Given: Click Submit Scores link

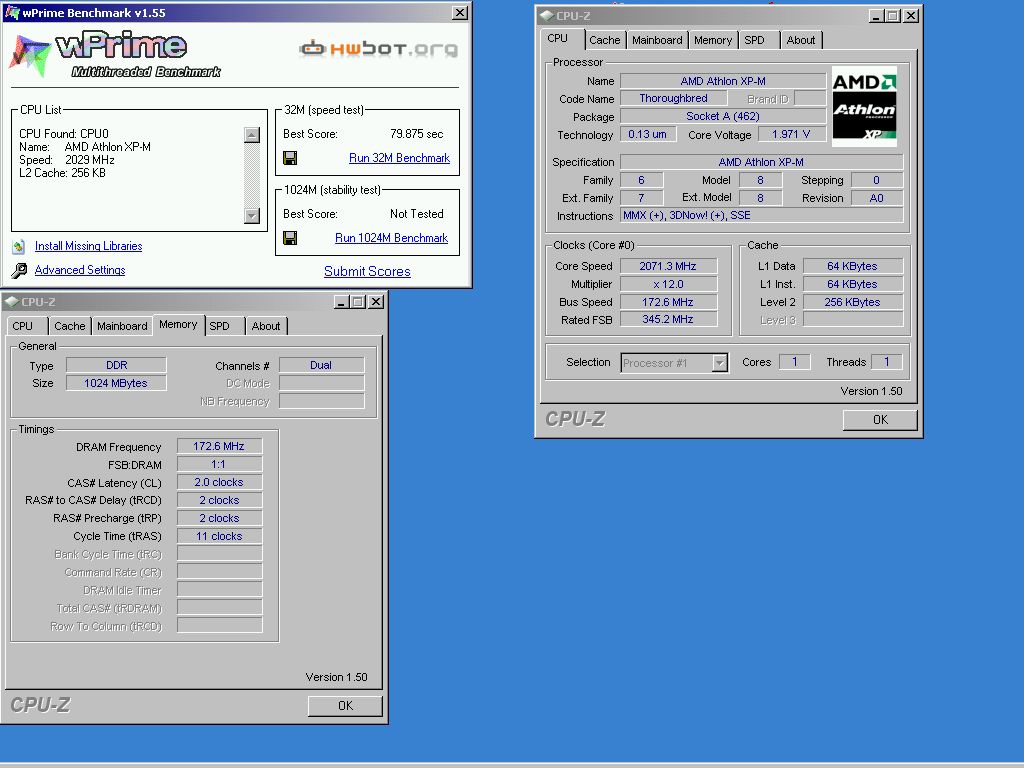Looking at the screenshot, I should pos(367,272).
